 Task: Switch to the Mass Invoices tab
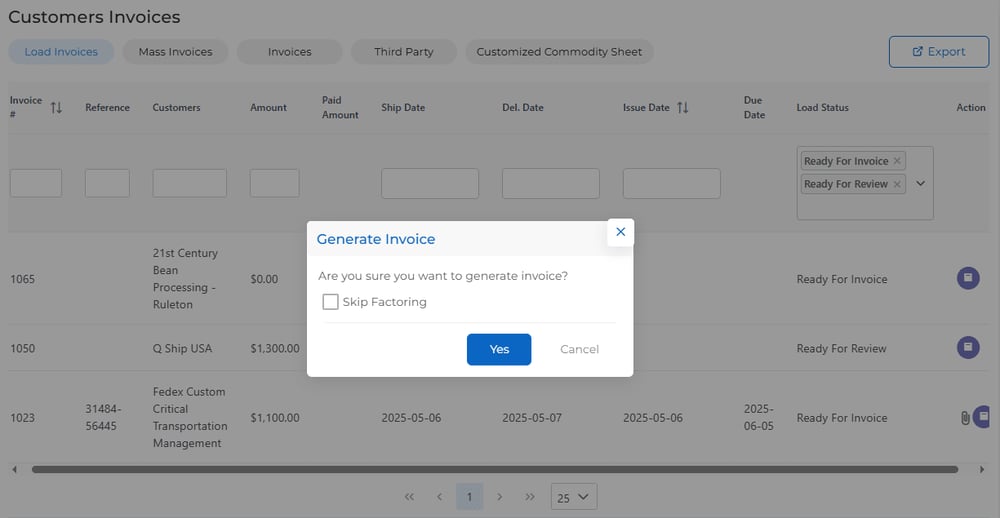tap(175, 52)
